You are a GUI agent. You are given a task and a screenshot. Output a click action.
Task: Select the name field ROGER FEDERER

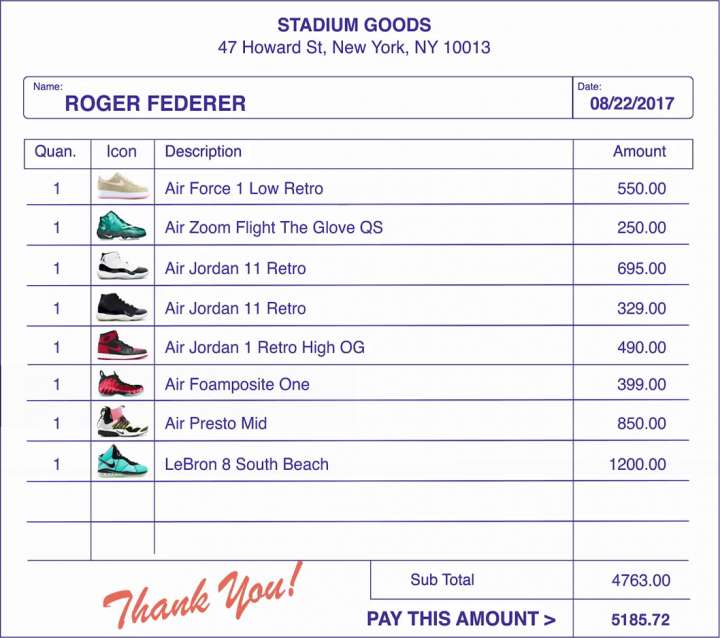pos(155,104)
